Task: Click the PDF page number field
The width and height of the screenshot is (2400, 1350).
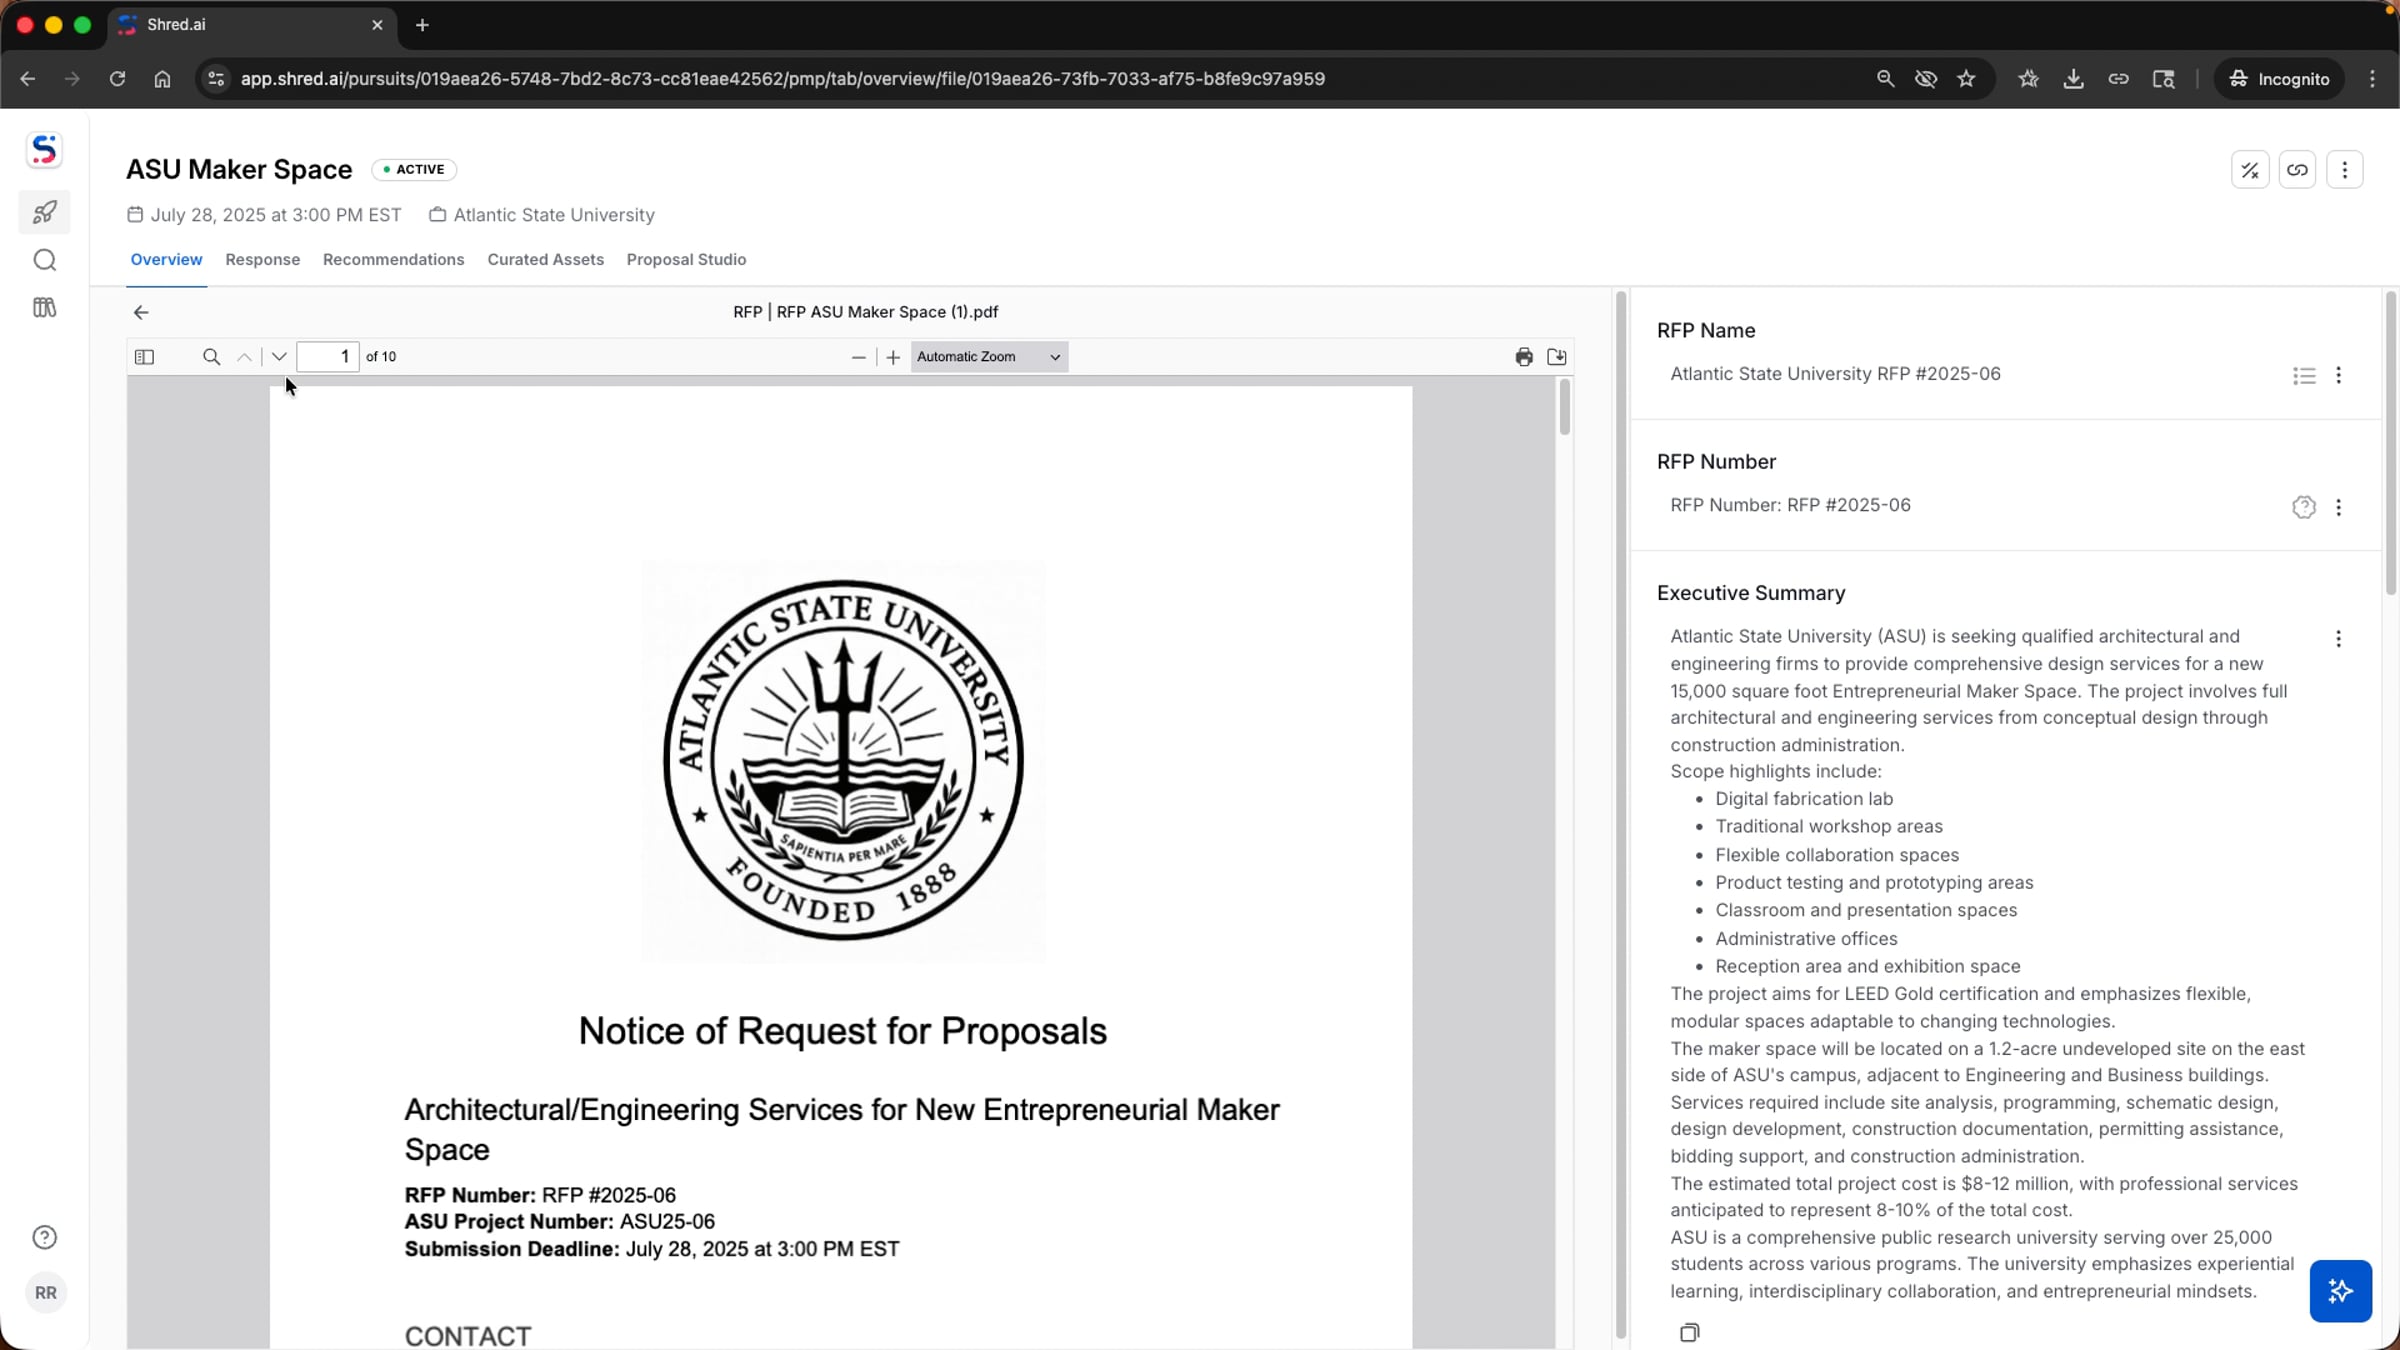Action: 328,357
